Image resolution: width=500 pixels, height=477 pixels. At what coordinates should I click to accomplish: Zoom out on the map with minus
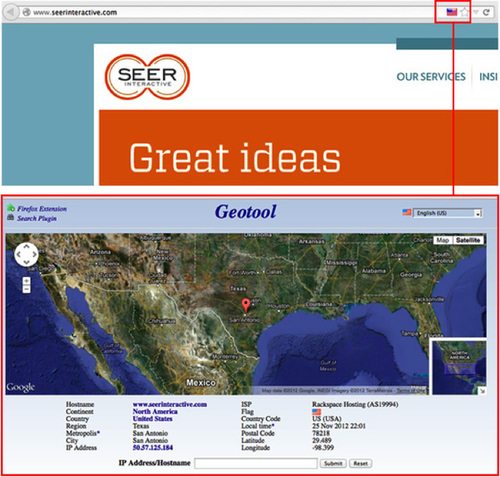26,289
